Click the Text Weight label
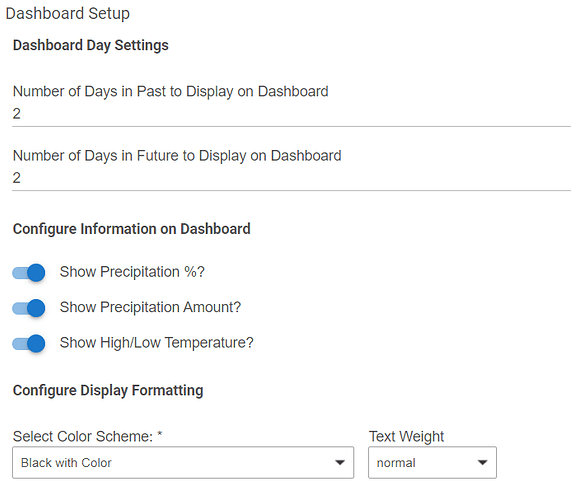Image resolution: width=571 pixels, height=500 pixels. click(406, 436)
